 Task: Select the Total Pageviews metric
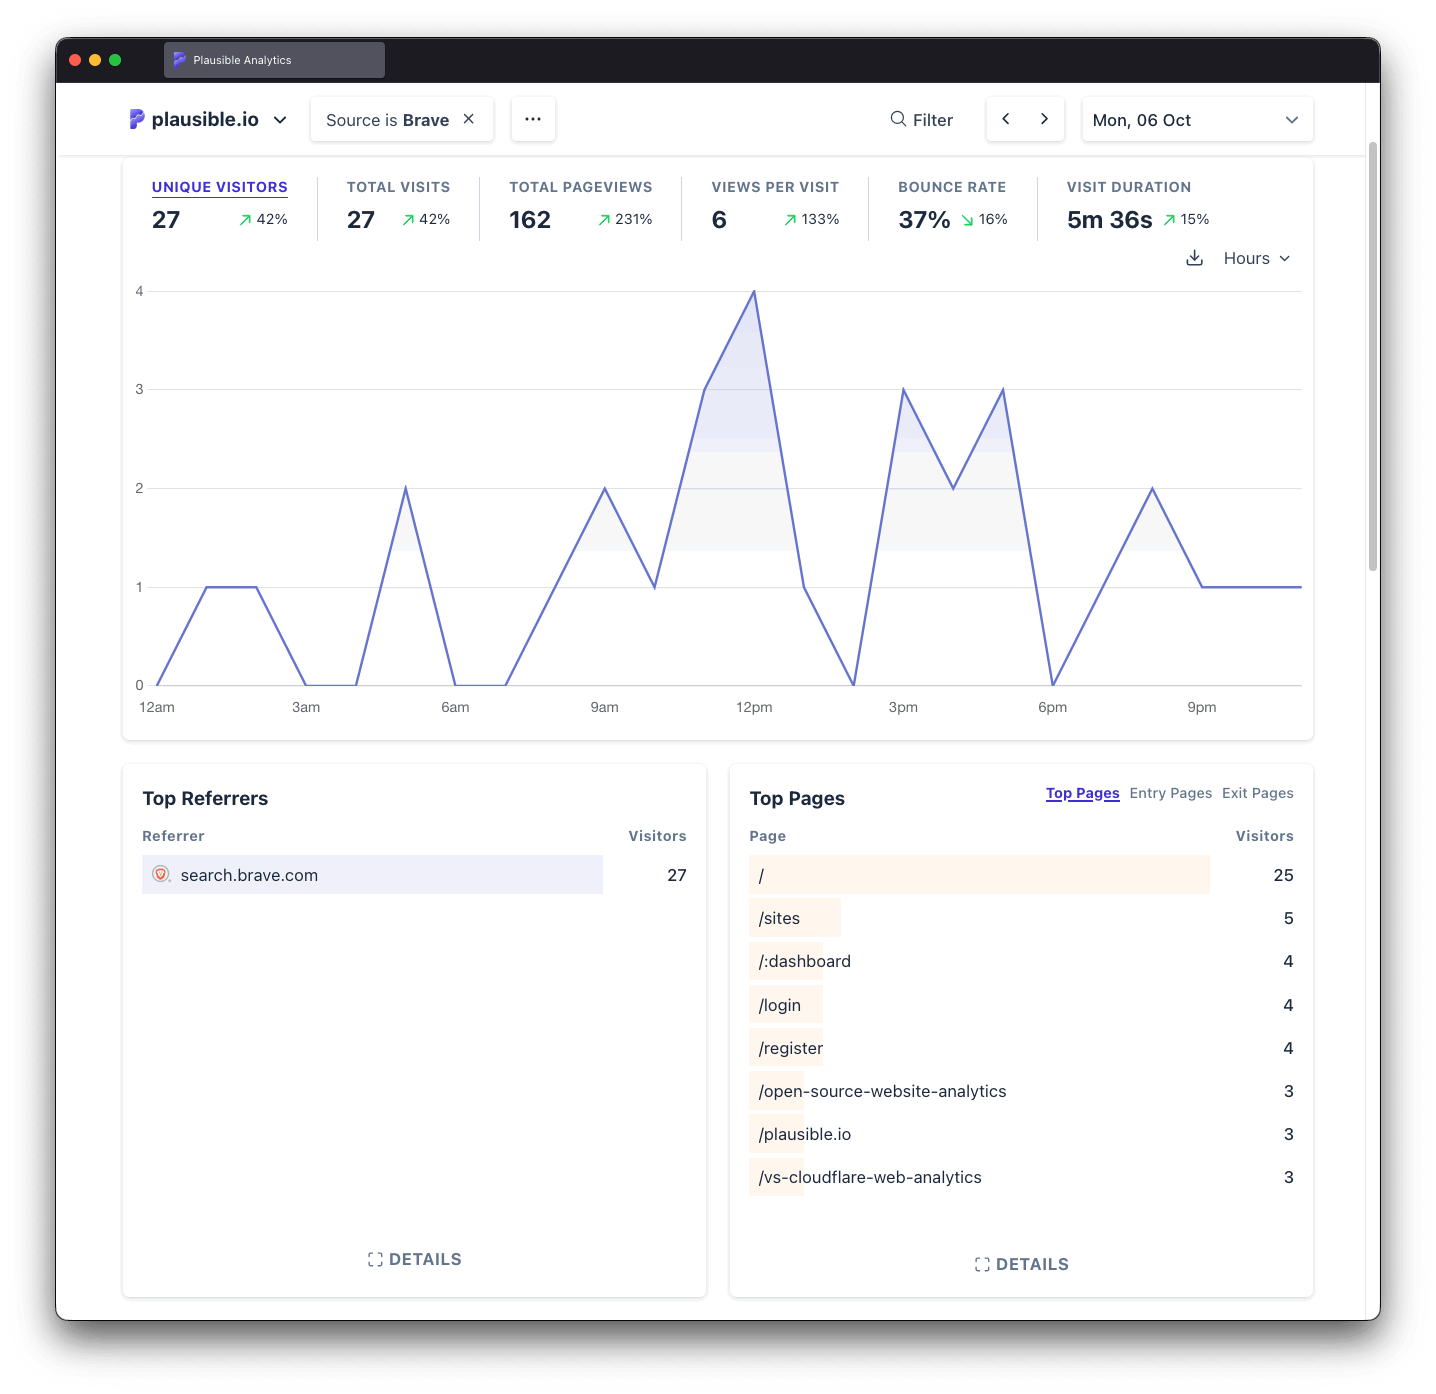[580, 187]
